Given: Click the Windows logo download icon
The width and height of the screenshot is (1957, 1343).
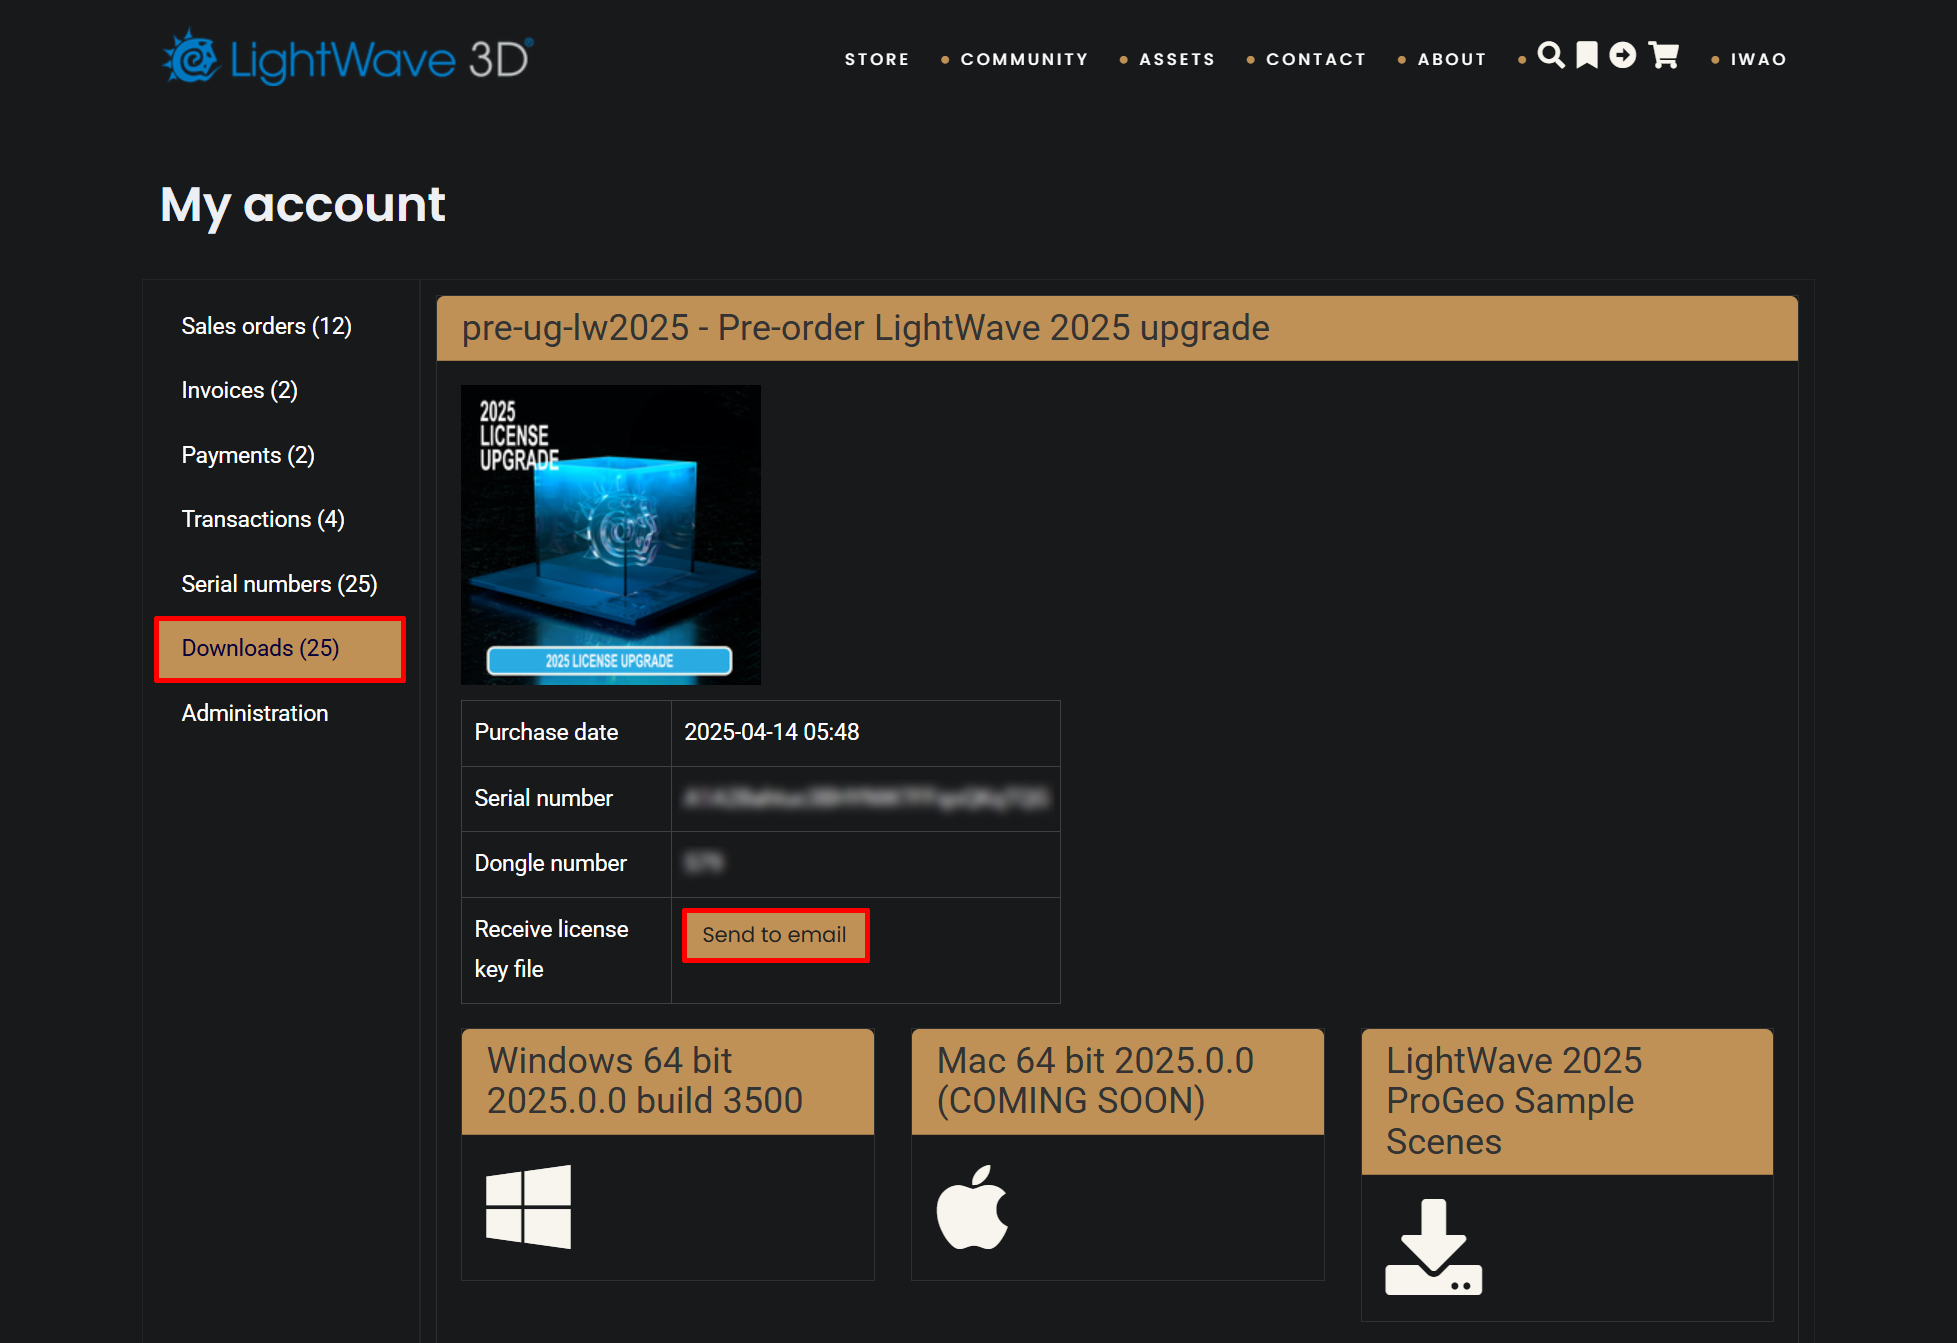Looking at the screenshot, I should tap(528, 1207).
